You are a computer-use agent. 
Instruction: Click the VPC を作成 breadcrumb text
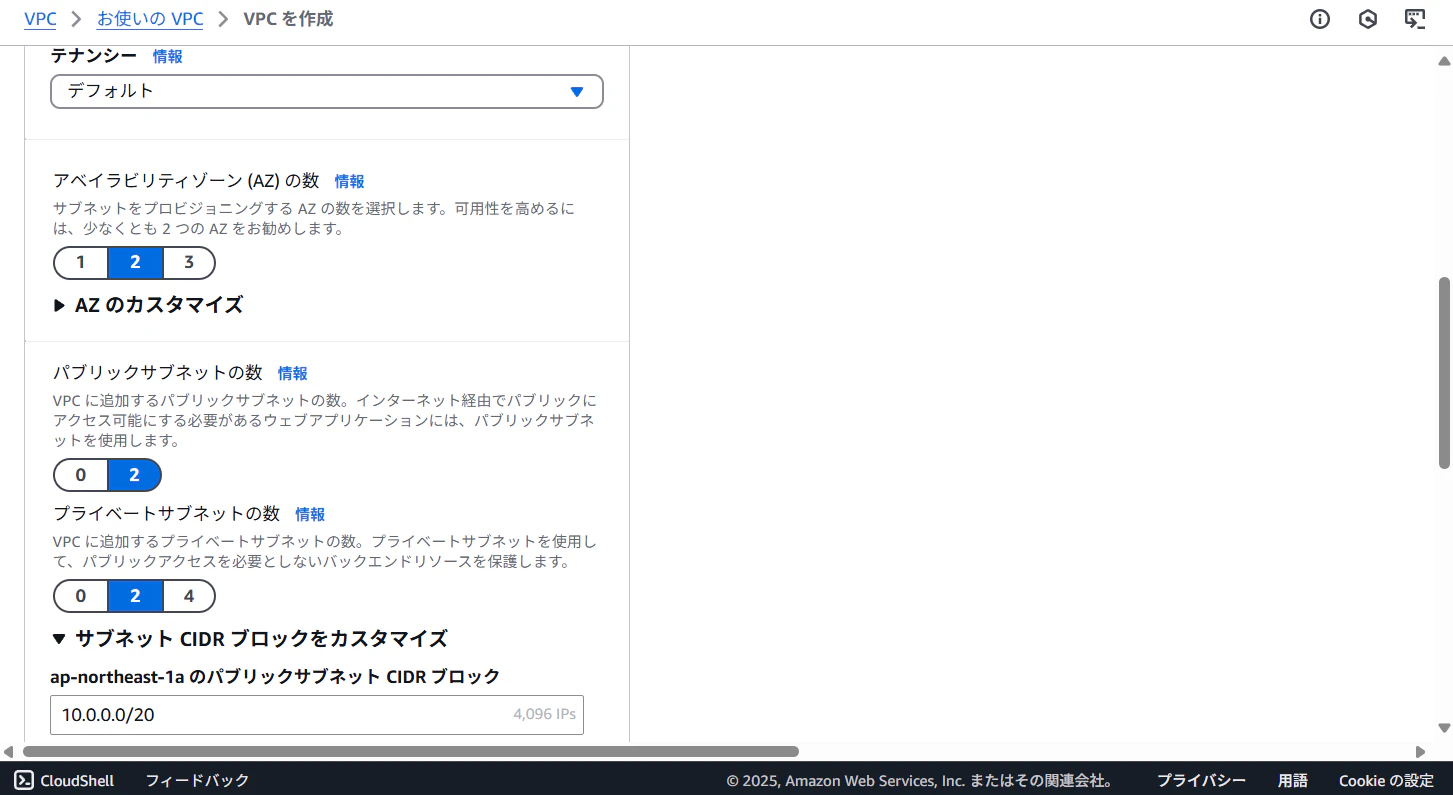tap(289, 19)
